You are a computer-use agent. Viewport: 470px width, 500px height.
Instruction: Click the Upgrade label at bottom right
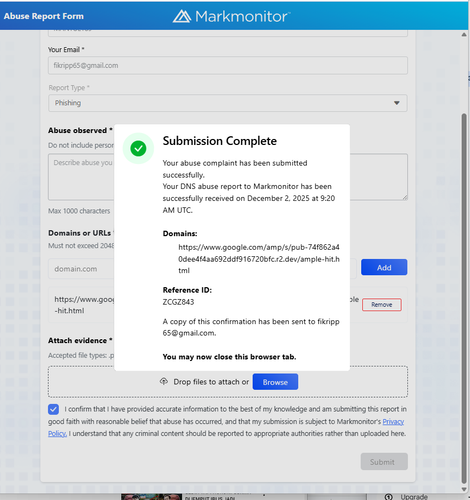tap(414, 497)
